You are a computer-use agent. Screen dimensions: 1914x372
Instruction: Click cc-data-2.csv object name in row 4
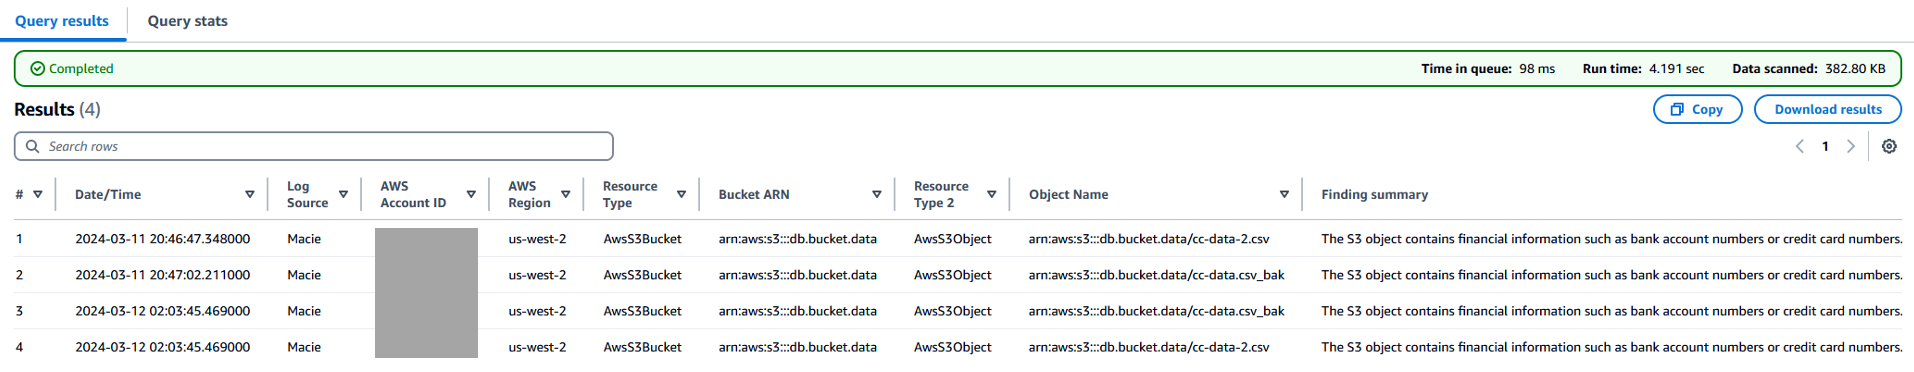[1149, 347]
